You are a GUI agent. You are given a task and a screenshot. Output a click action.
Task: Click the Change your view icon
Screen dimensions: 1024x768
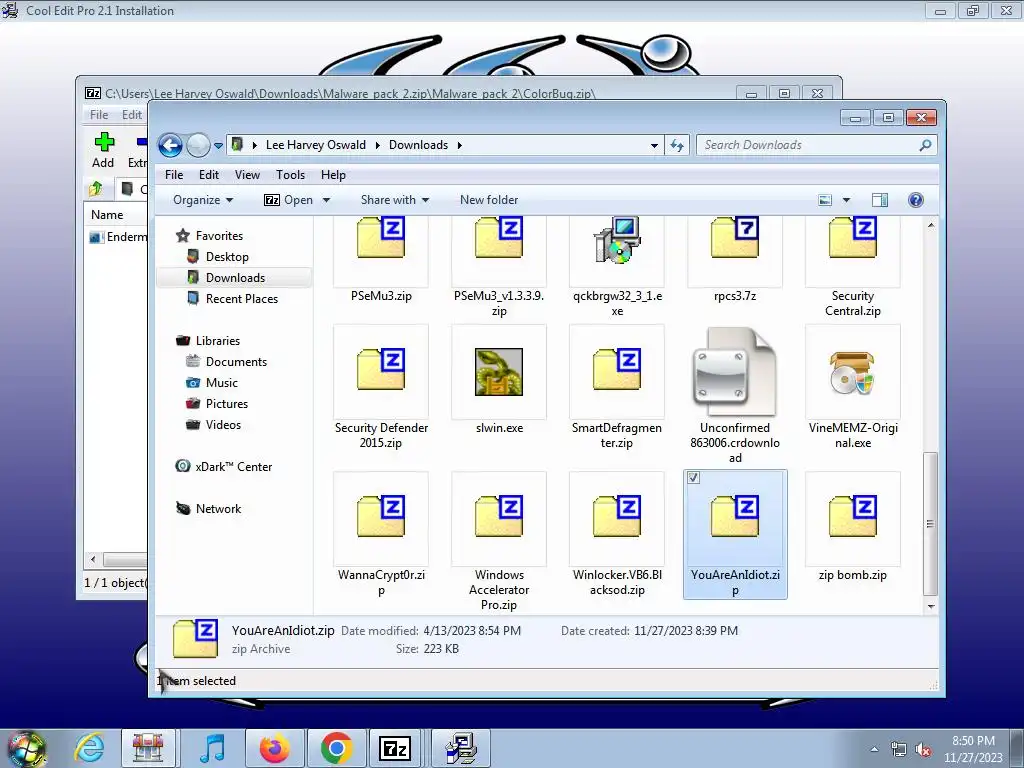coord(825,200)
